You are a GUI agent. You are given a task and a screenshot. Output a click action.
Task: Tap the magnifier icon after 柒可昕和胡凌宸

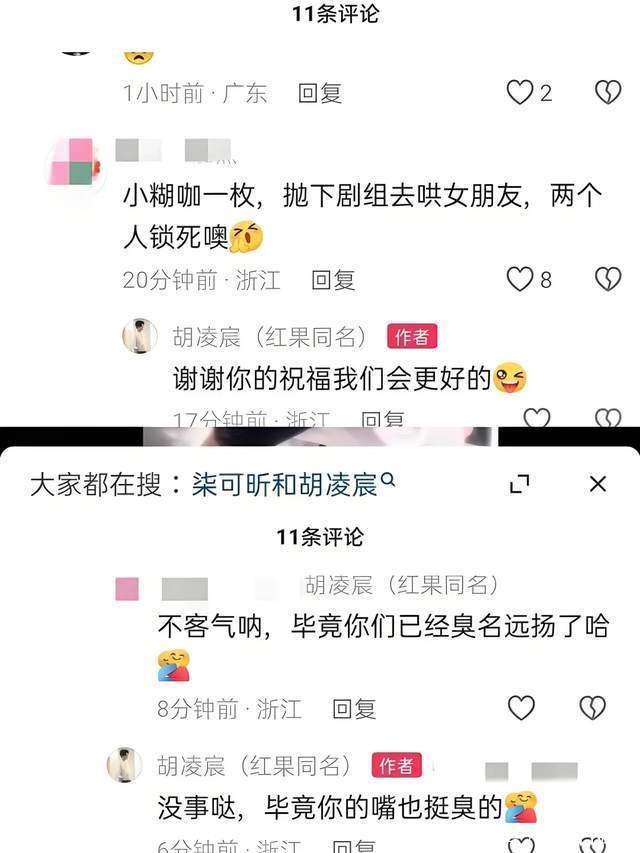pos(389,480)
